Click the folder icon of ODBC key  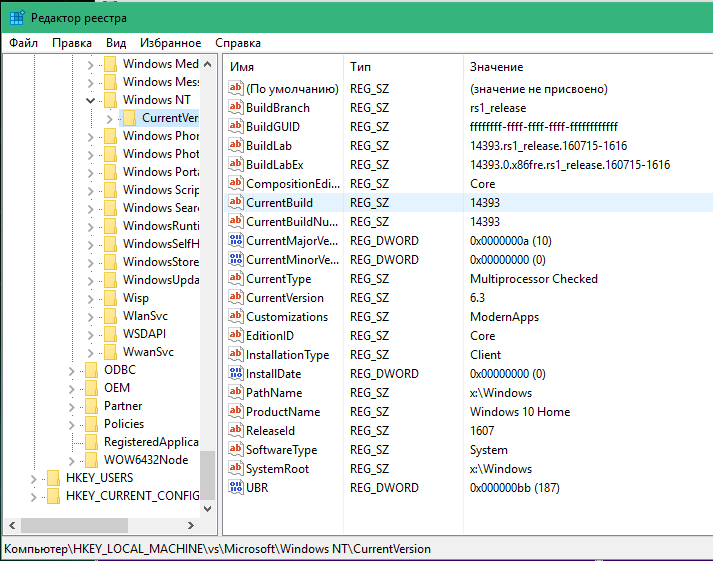(91, 370)
